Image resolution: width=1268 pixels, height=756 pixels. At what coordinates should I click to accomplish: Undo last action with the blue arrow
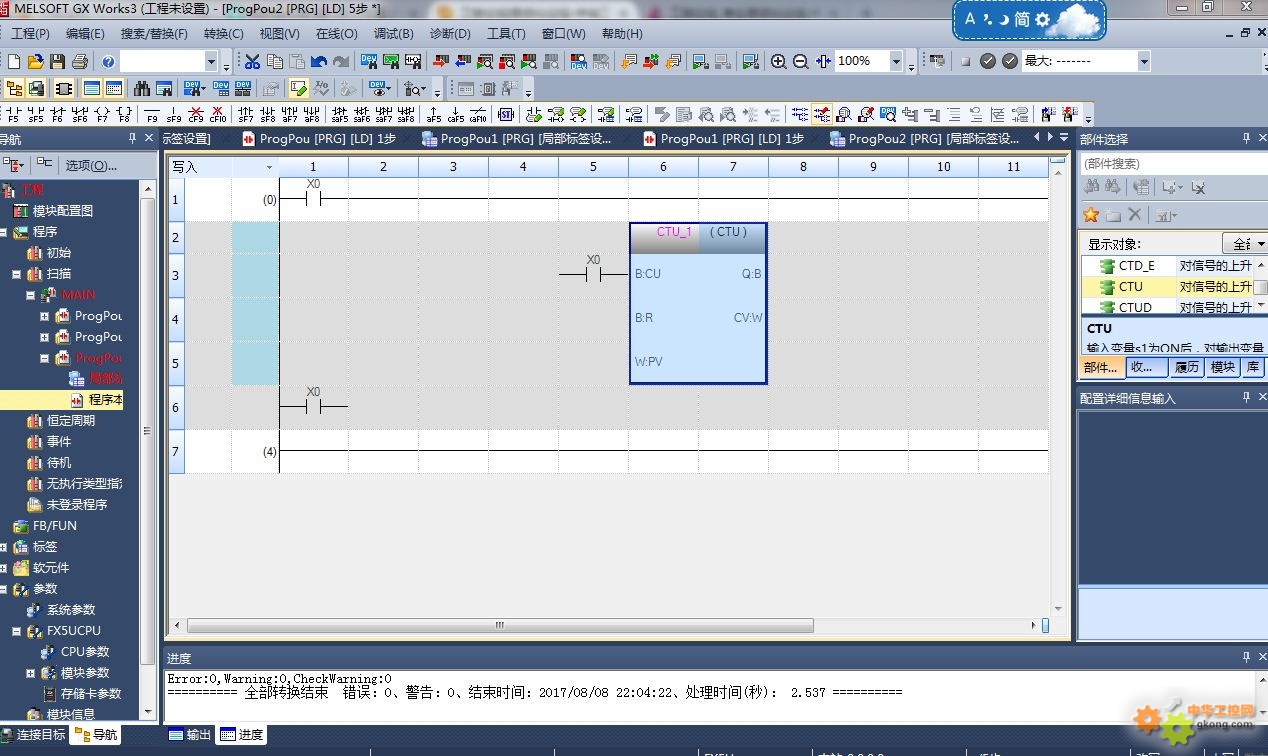click(x=319, y=61)
